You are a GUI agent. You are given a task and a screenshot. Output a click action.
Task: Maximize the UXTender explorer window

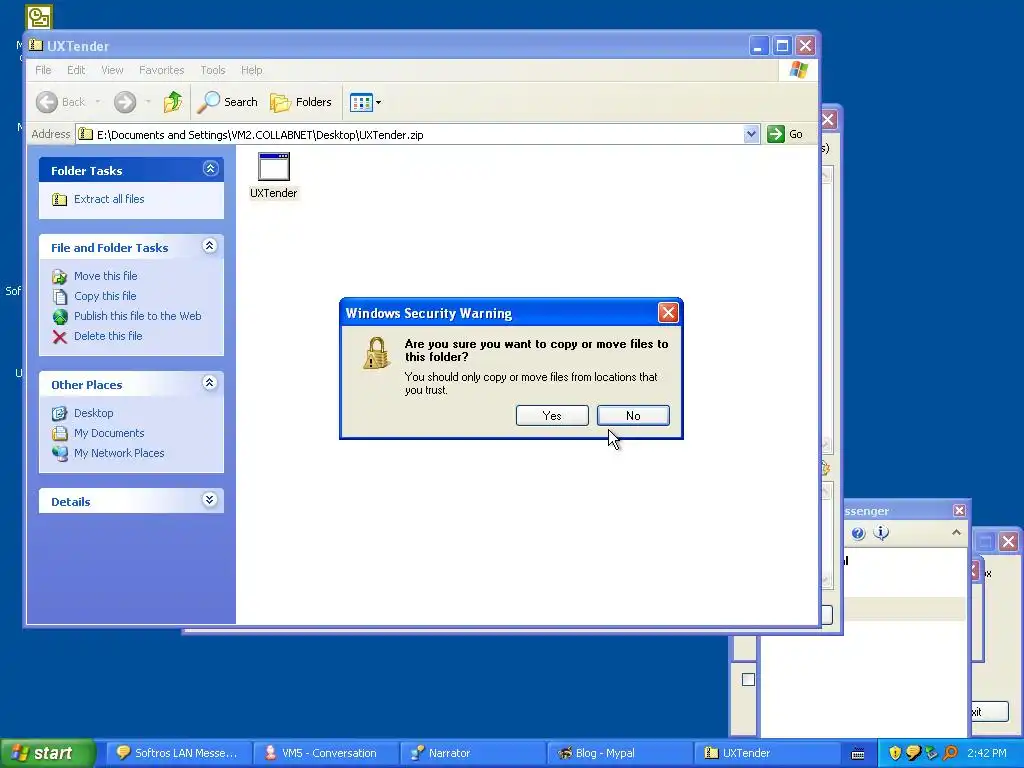[x=782, y=46]
